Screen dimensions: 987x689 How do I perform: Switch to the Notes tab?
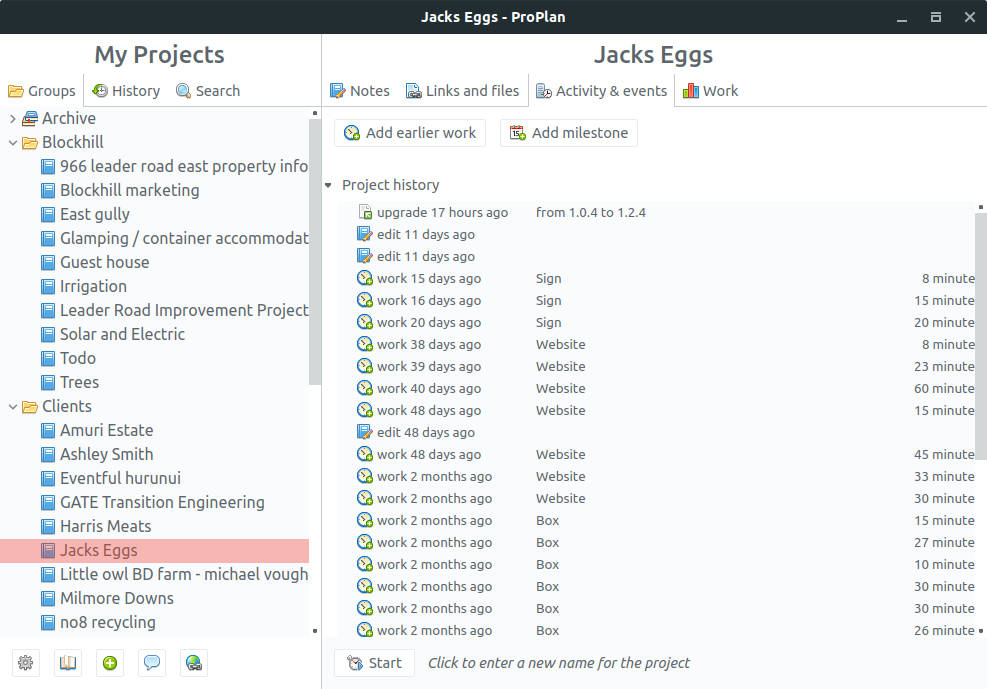click(x=360, y=90)
